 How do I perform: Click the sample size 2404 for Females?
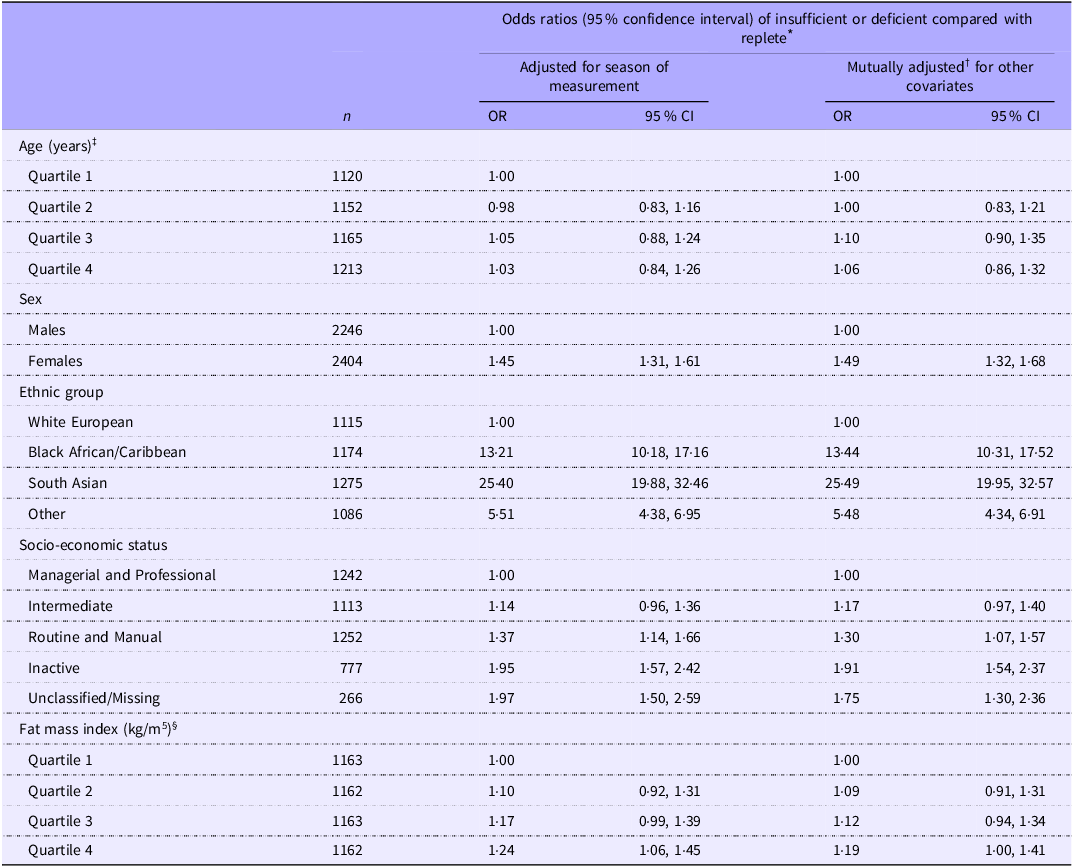pos(347,361)
